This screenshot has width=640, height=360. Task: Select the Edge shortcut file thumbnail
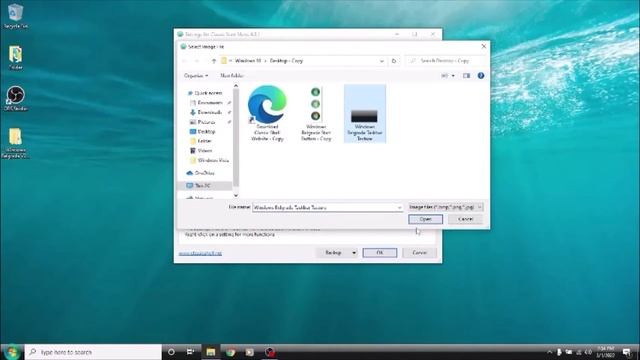267,113
